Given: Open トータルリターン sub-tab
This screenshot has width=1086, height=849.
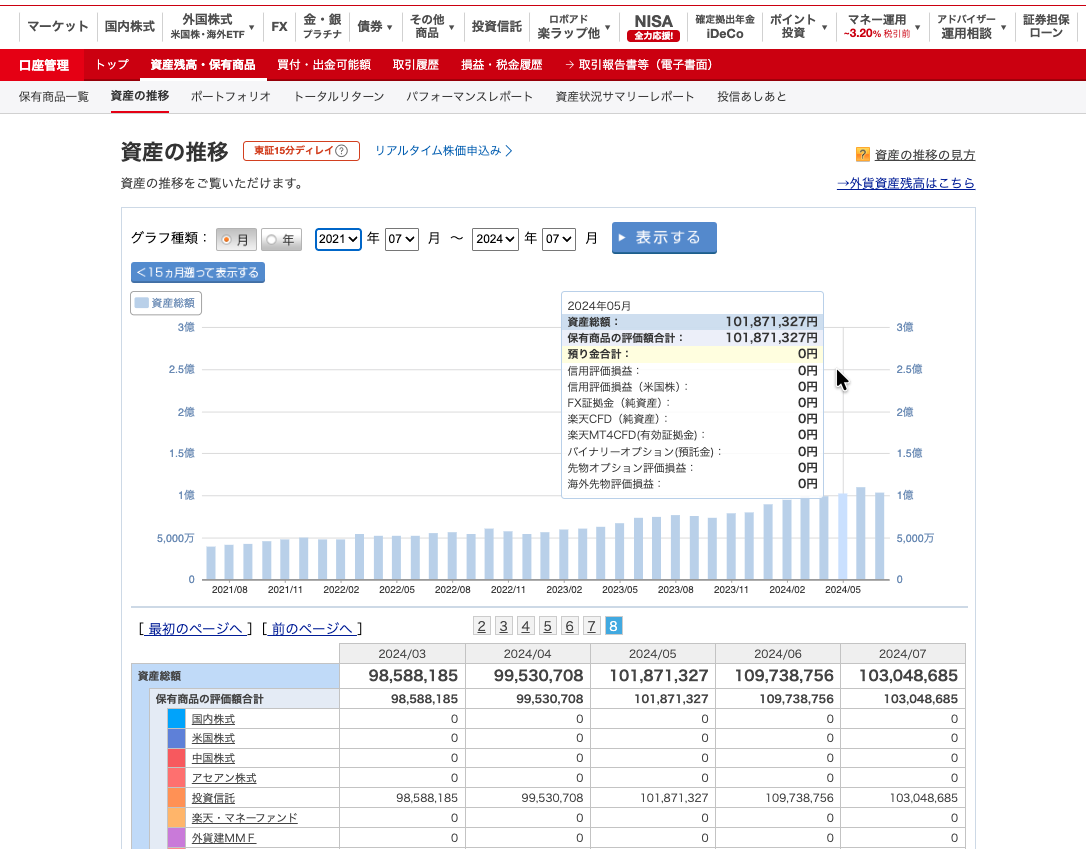Looking at the screenshot, I should [339, 97].
